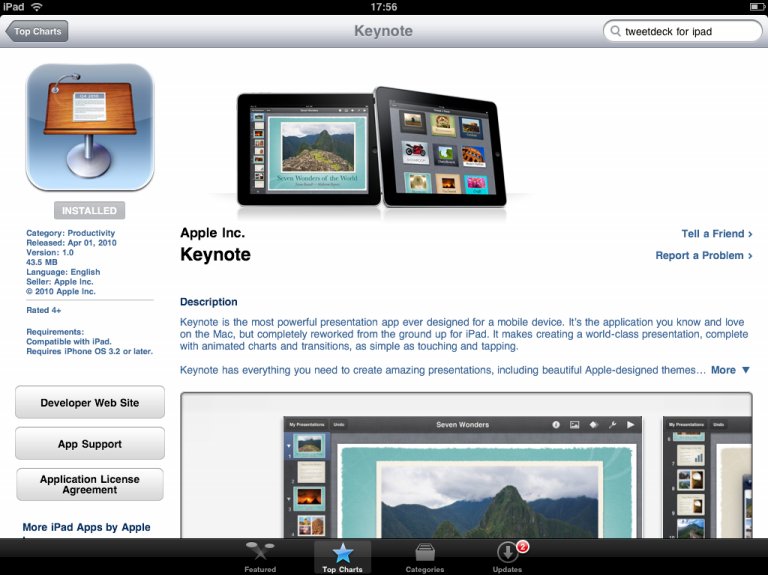768x575 pixels.
Task: View Application License Agreement
Action: tap(90, 485)
